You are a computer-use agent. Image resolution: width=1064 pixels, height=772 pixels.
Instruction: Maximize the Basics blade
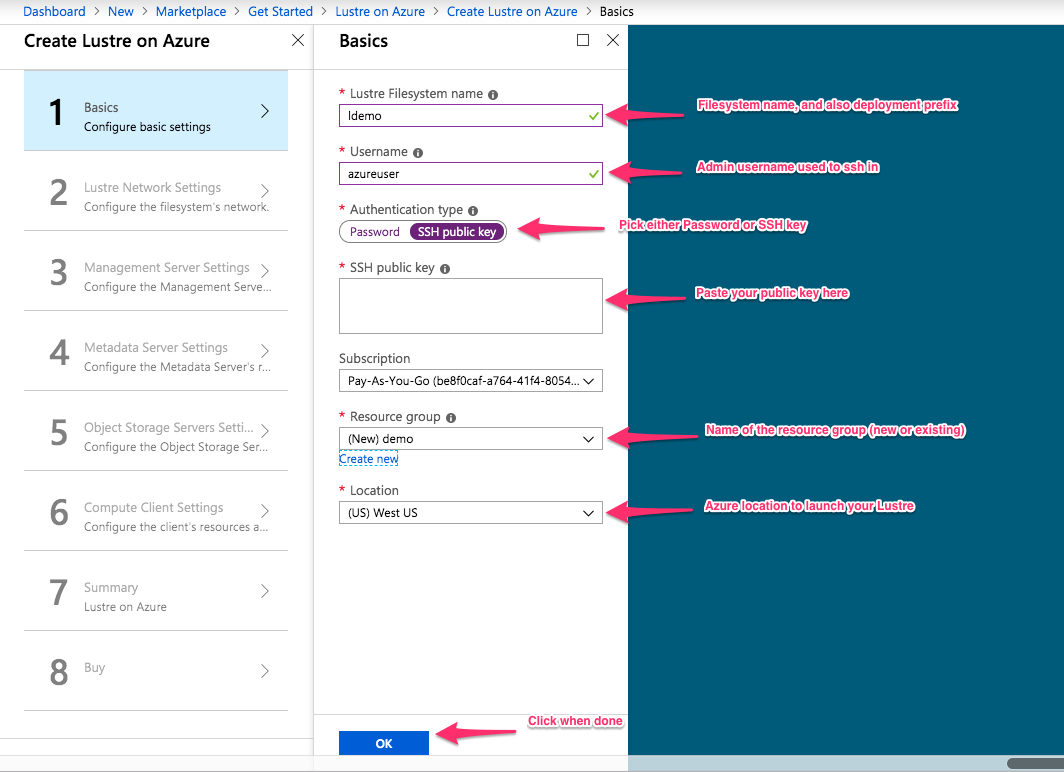pos(583,40)
